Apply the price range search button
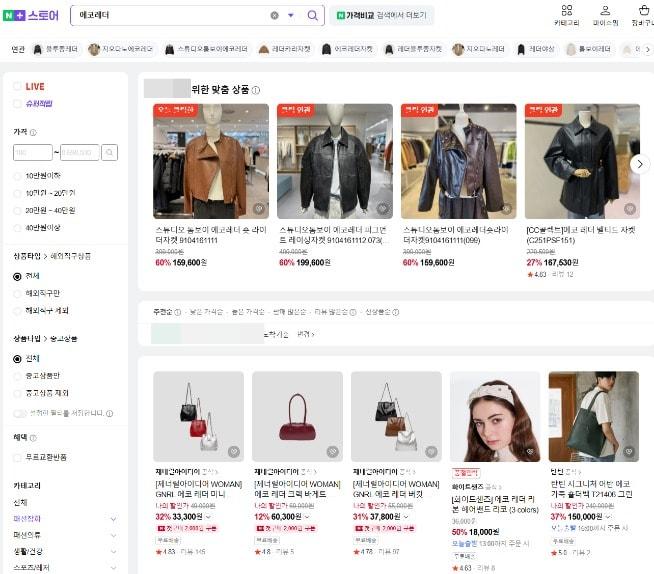 click(x=110, y=153)
